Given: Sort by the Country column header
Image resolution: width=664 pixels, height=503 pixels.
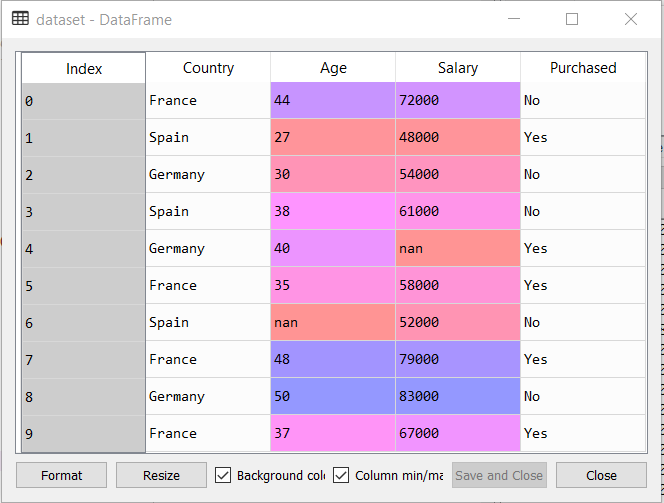Looking at the screenshot, I should tap(208, 68).
